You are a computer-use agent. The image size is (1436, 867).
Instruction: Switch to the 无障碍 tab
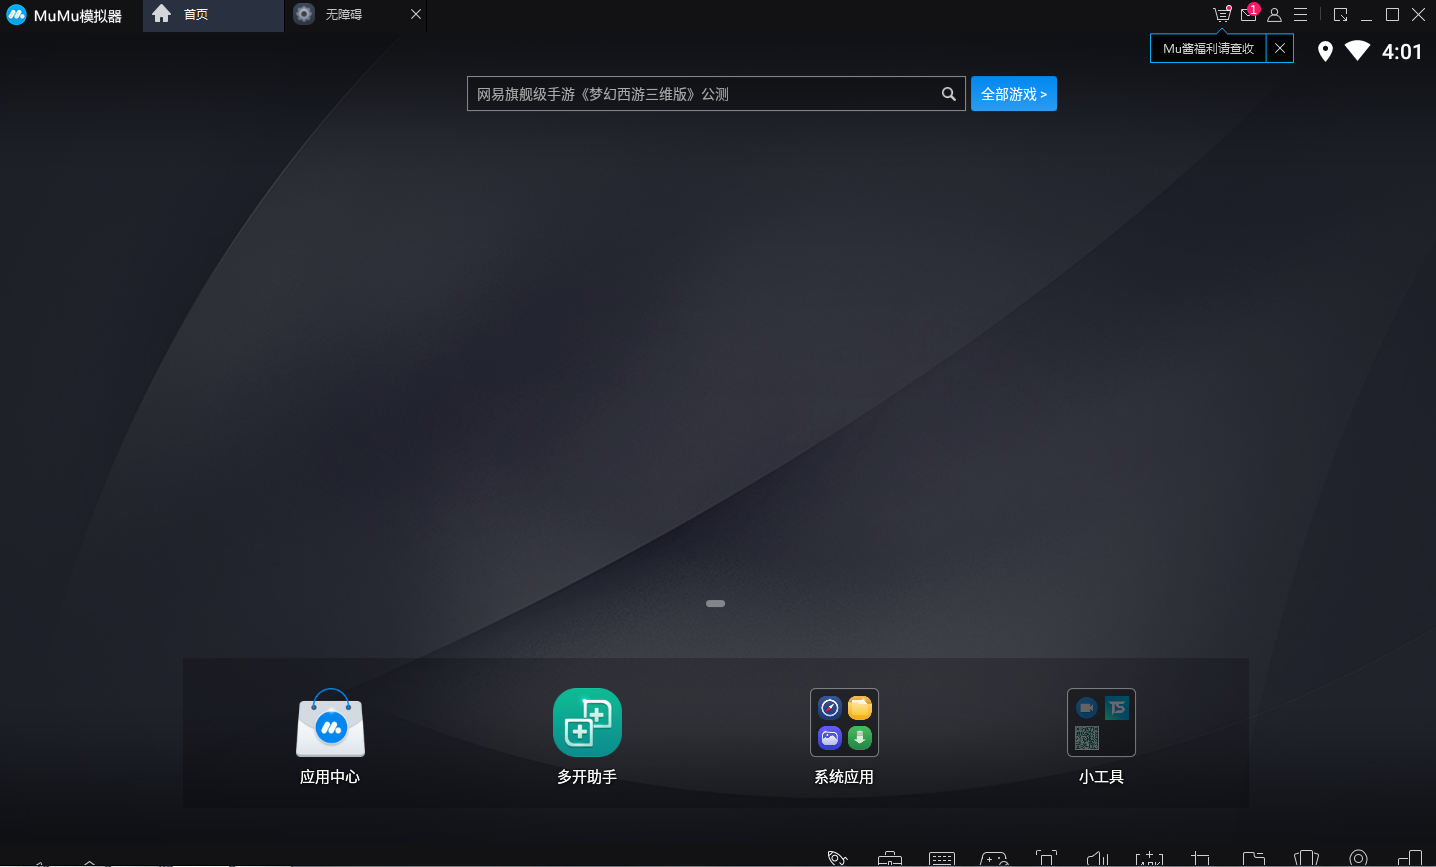tap(356, 15)
